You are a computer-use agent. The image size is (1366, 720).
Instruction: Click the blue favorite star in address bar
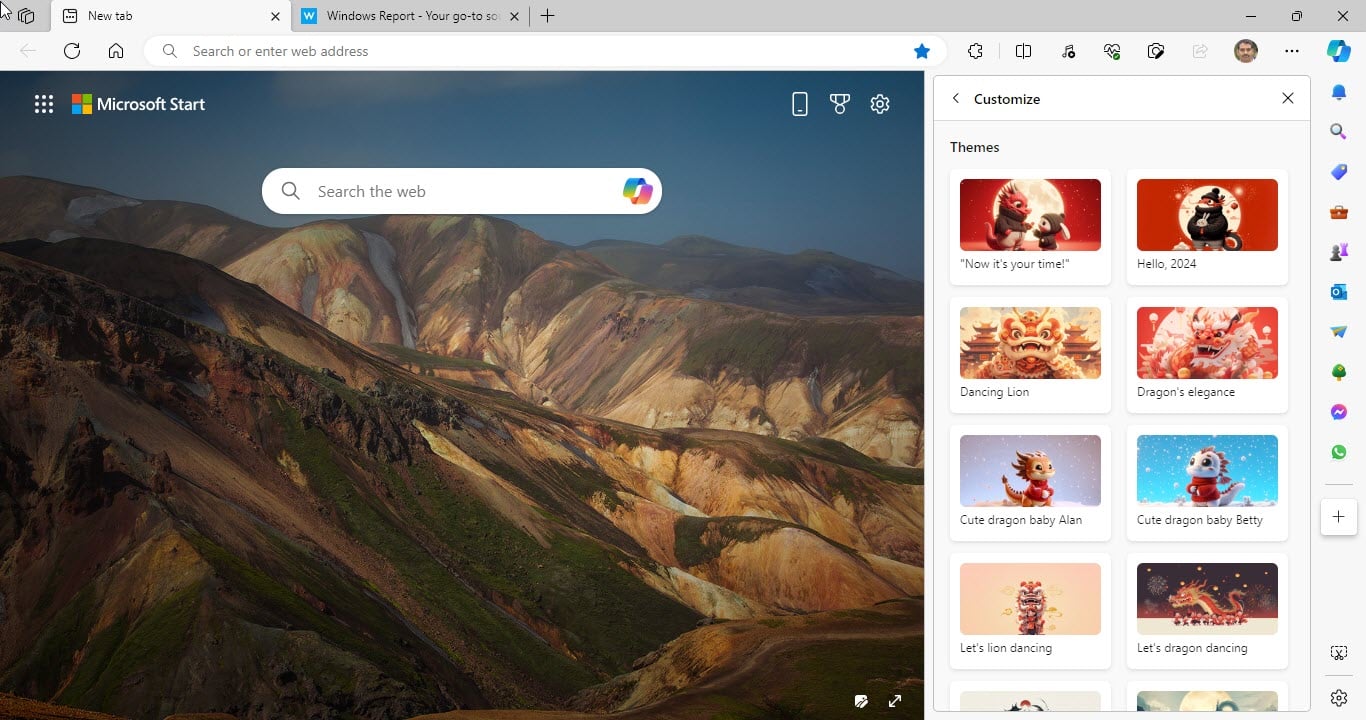pos(922,51)
